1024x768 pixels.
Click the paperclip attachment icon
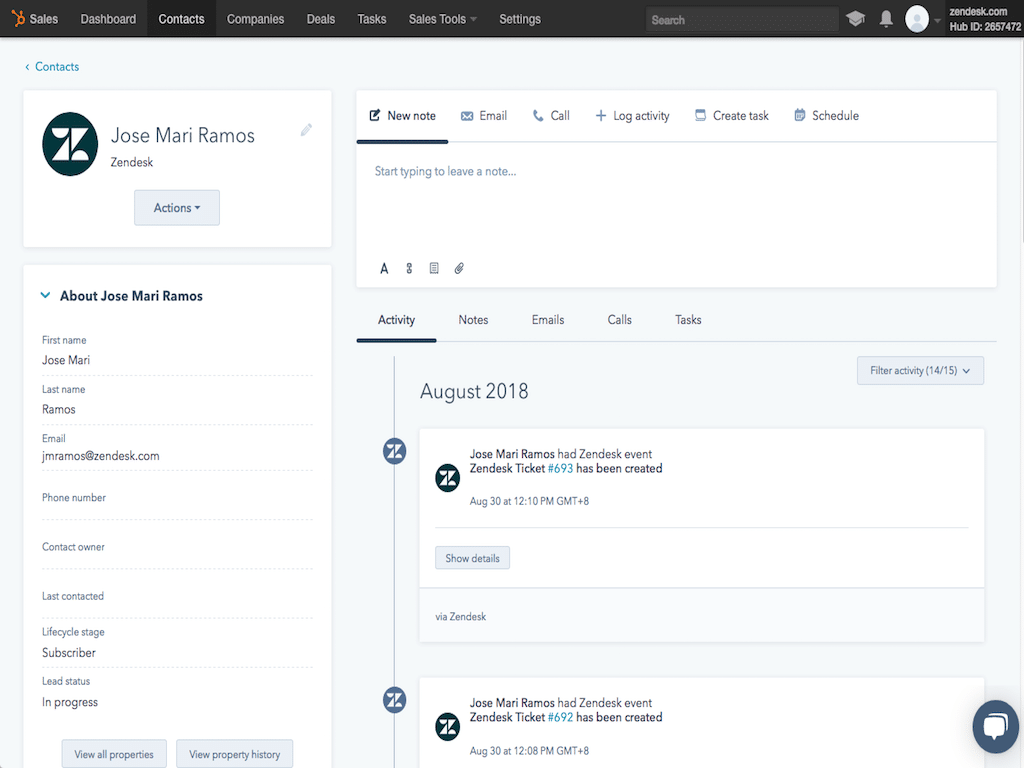tap(459, 268)
